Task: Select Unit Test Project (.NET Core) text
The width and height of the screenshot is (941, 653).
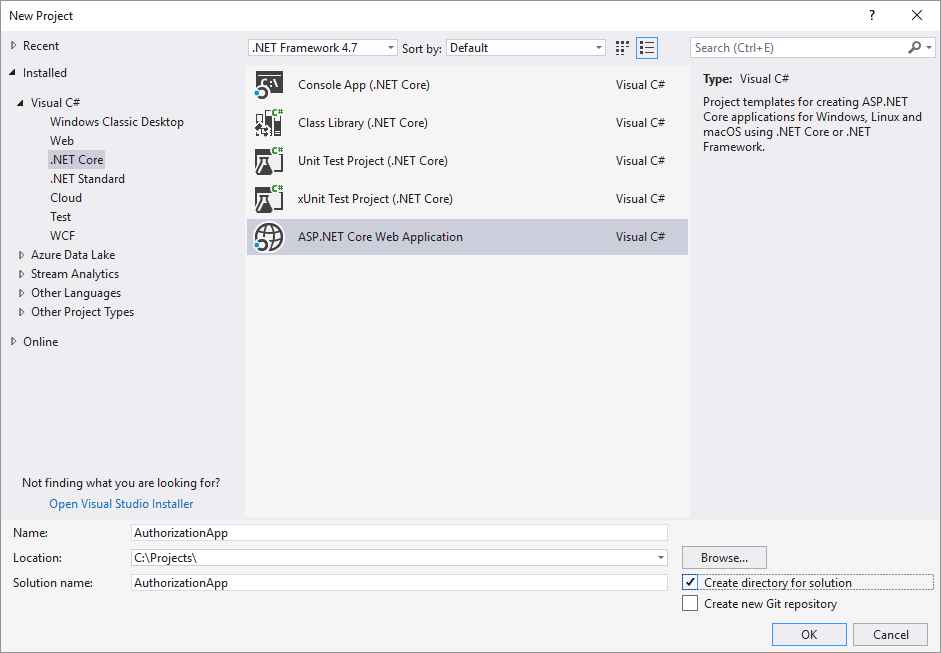Action: (373, 161)
